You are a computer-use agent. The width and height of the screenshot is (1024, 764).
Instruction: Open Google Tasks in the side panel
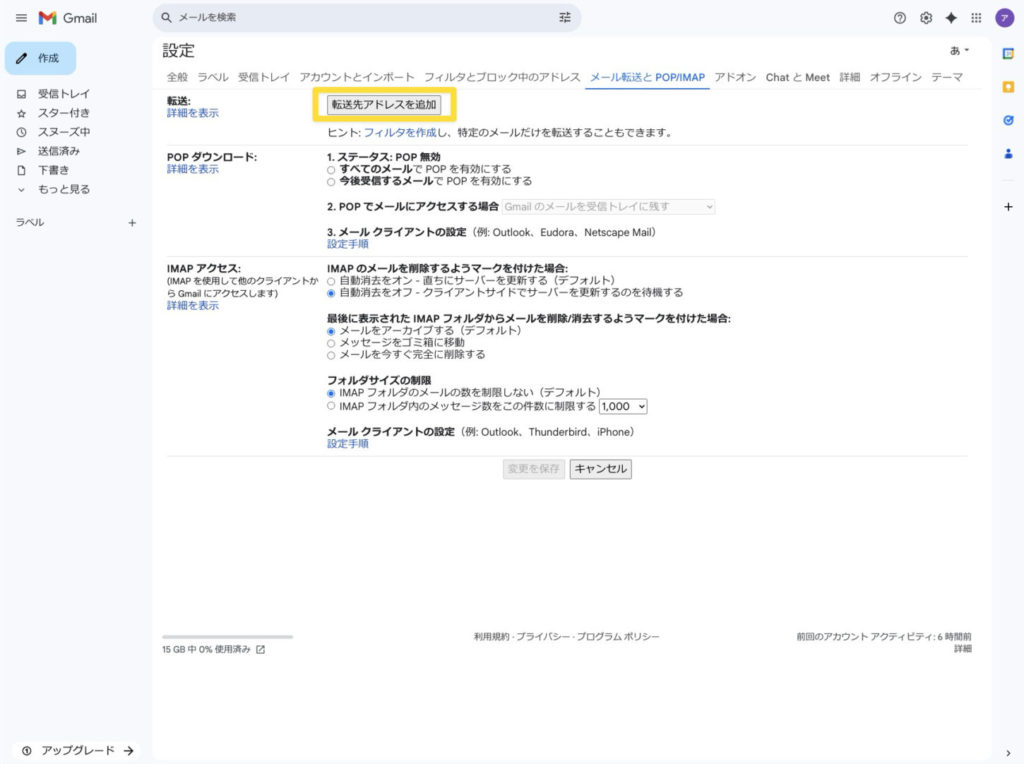click(x=1008, y=120)
